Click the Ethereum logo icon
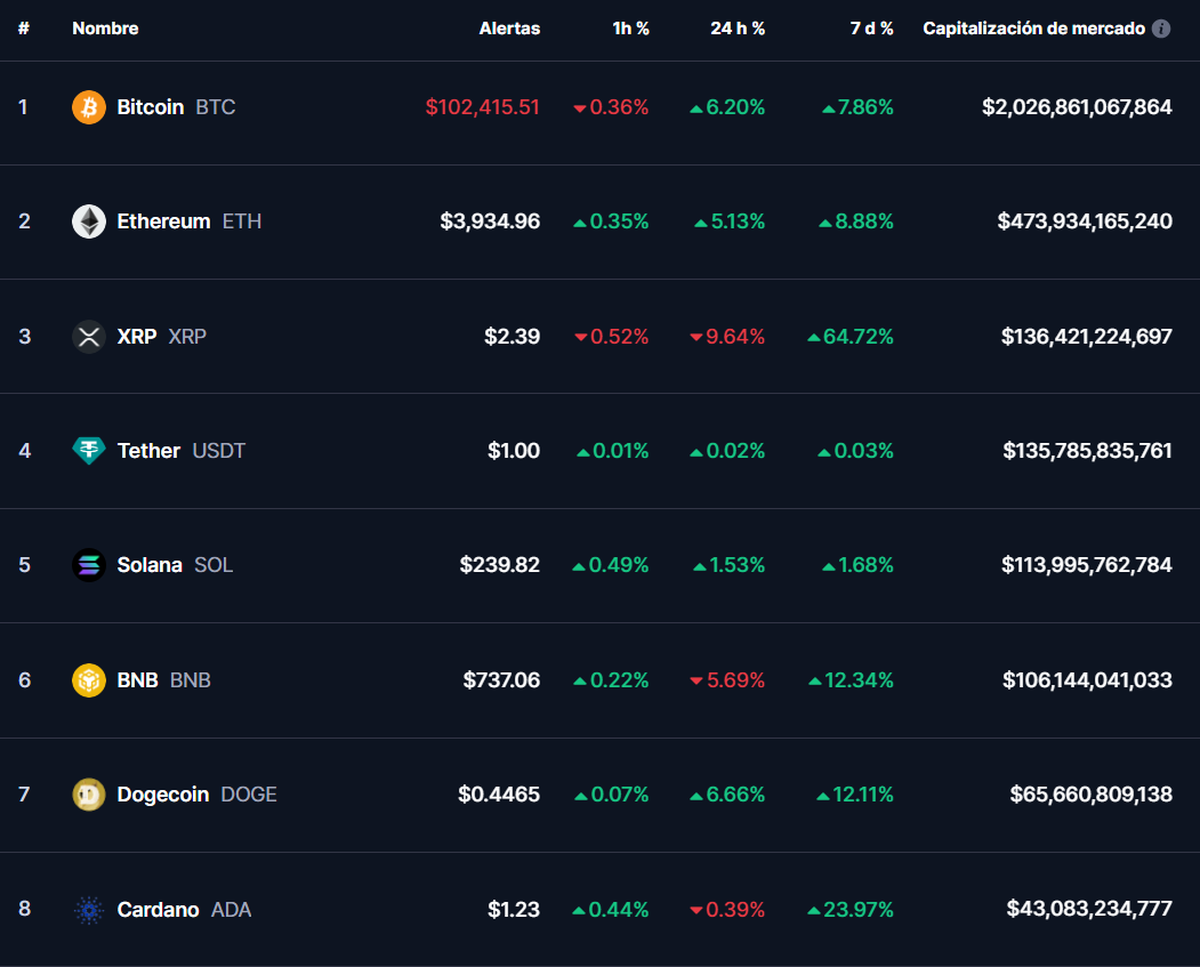The width and height of the screenshot is (1200, 967). coord(89,221)
